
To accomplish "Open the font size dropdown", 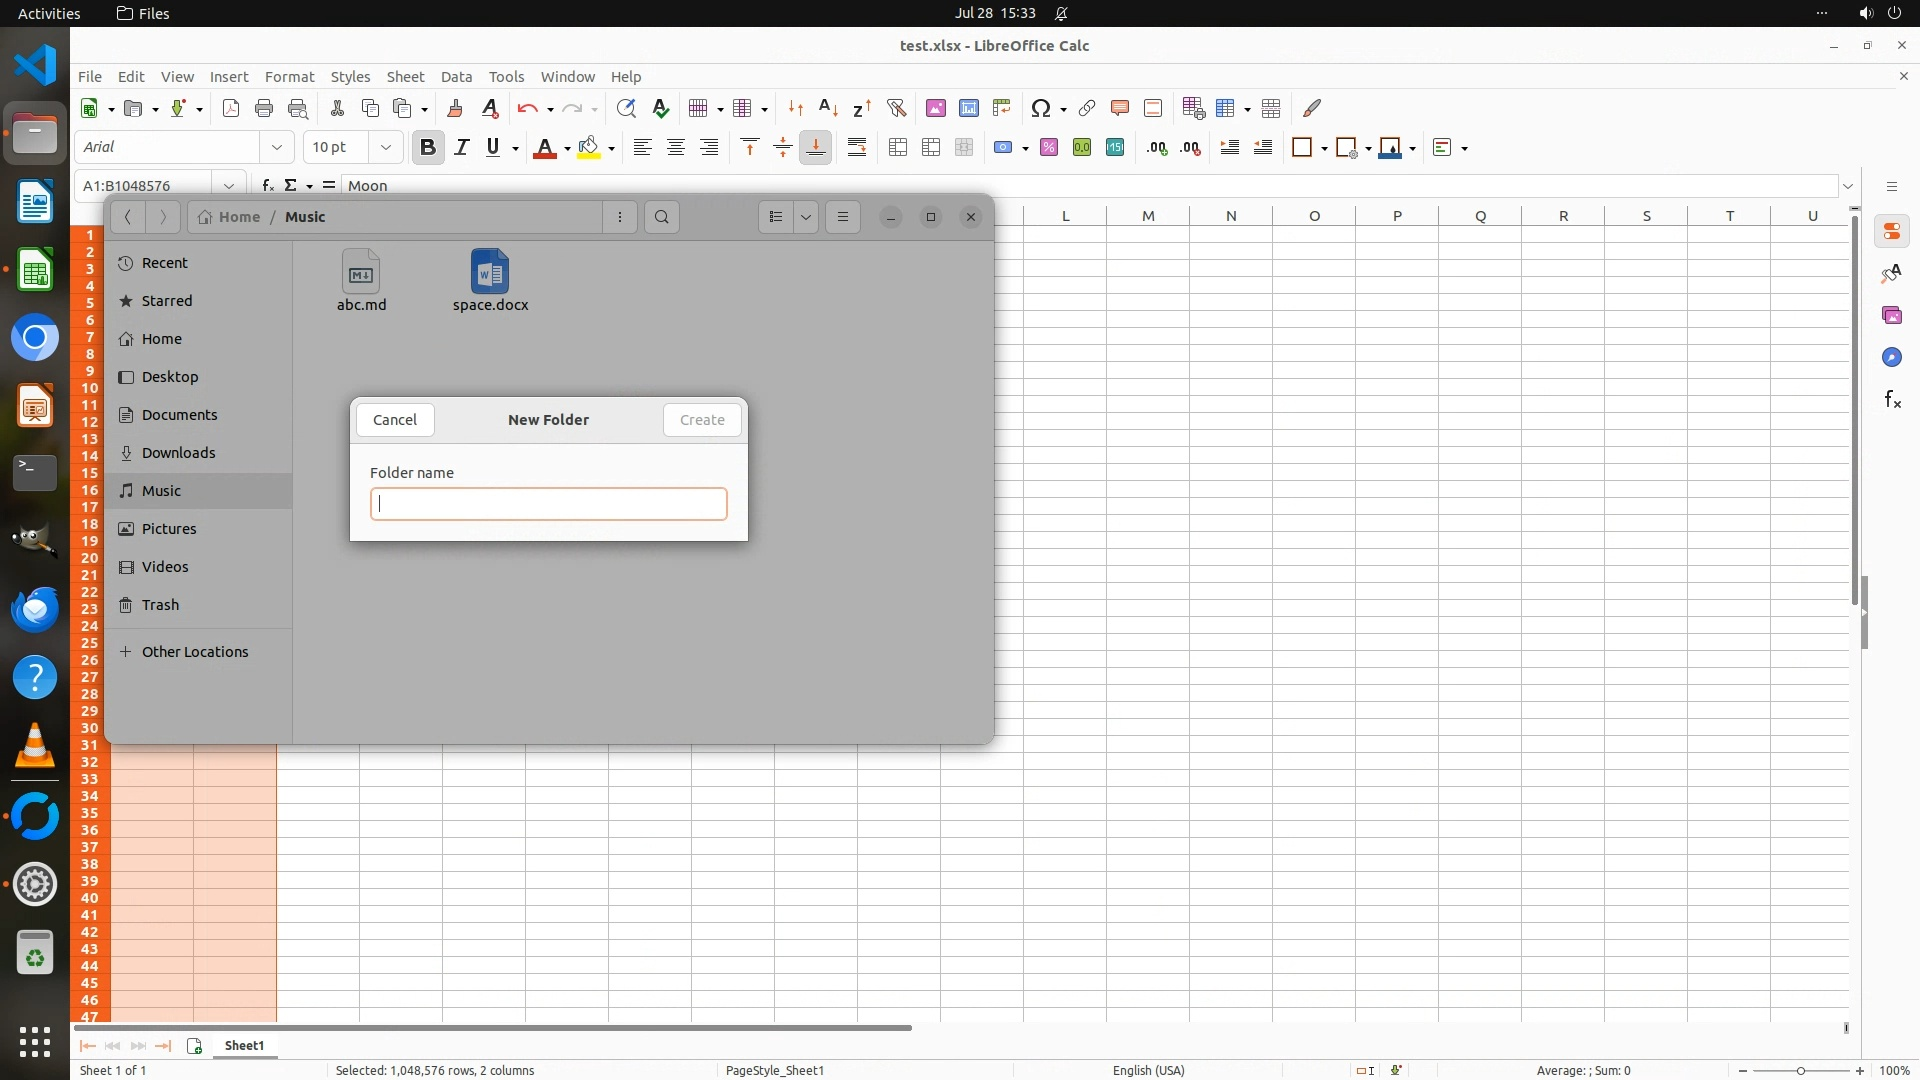I will (x=385, y=148).
